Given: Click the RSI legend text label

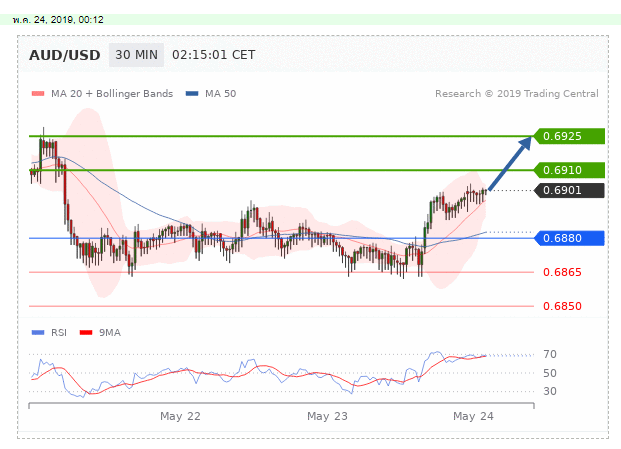Looking at the screenshot, I should point(59,333).
